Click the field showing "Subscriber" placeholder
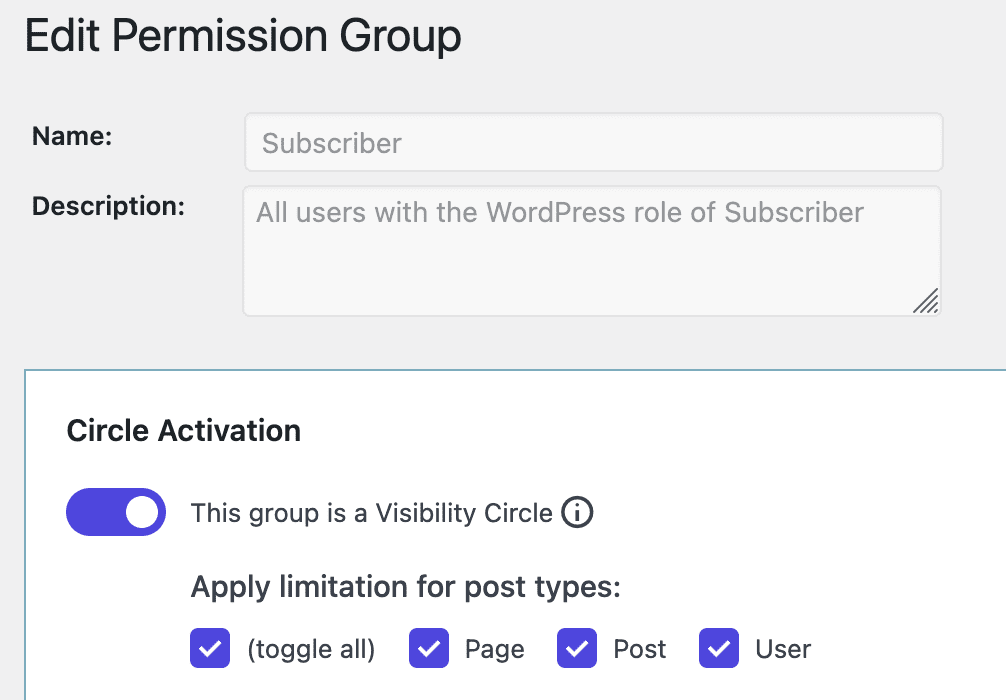This screenshot has height=700, width=1006. pos(592,142)
